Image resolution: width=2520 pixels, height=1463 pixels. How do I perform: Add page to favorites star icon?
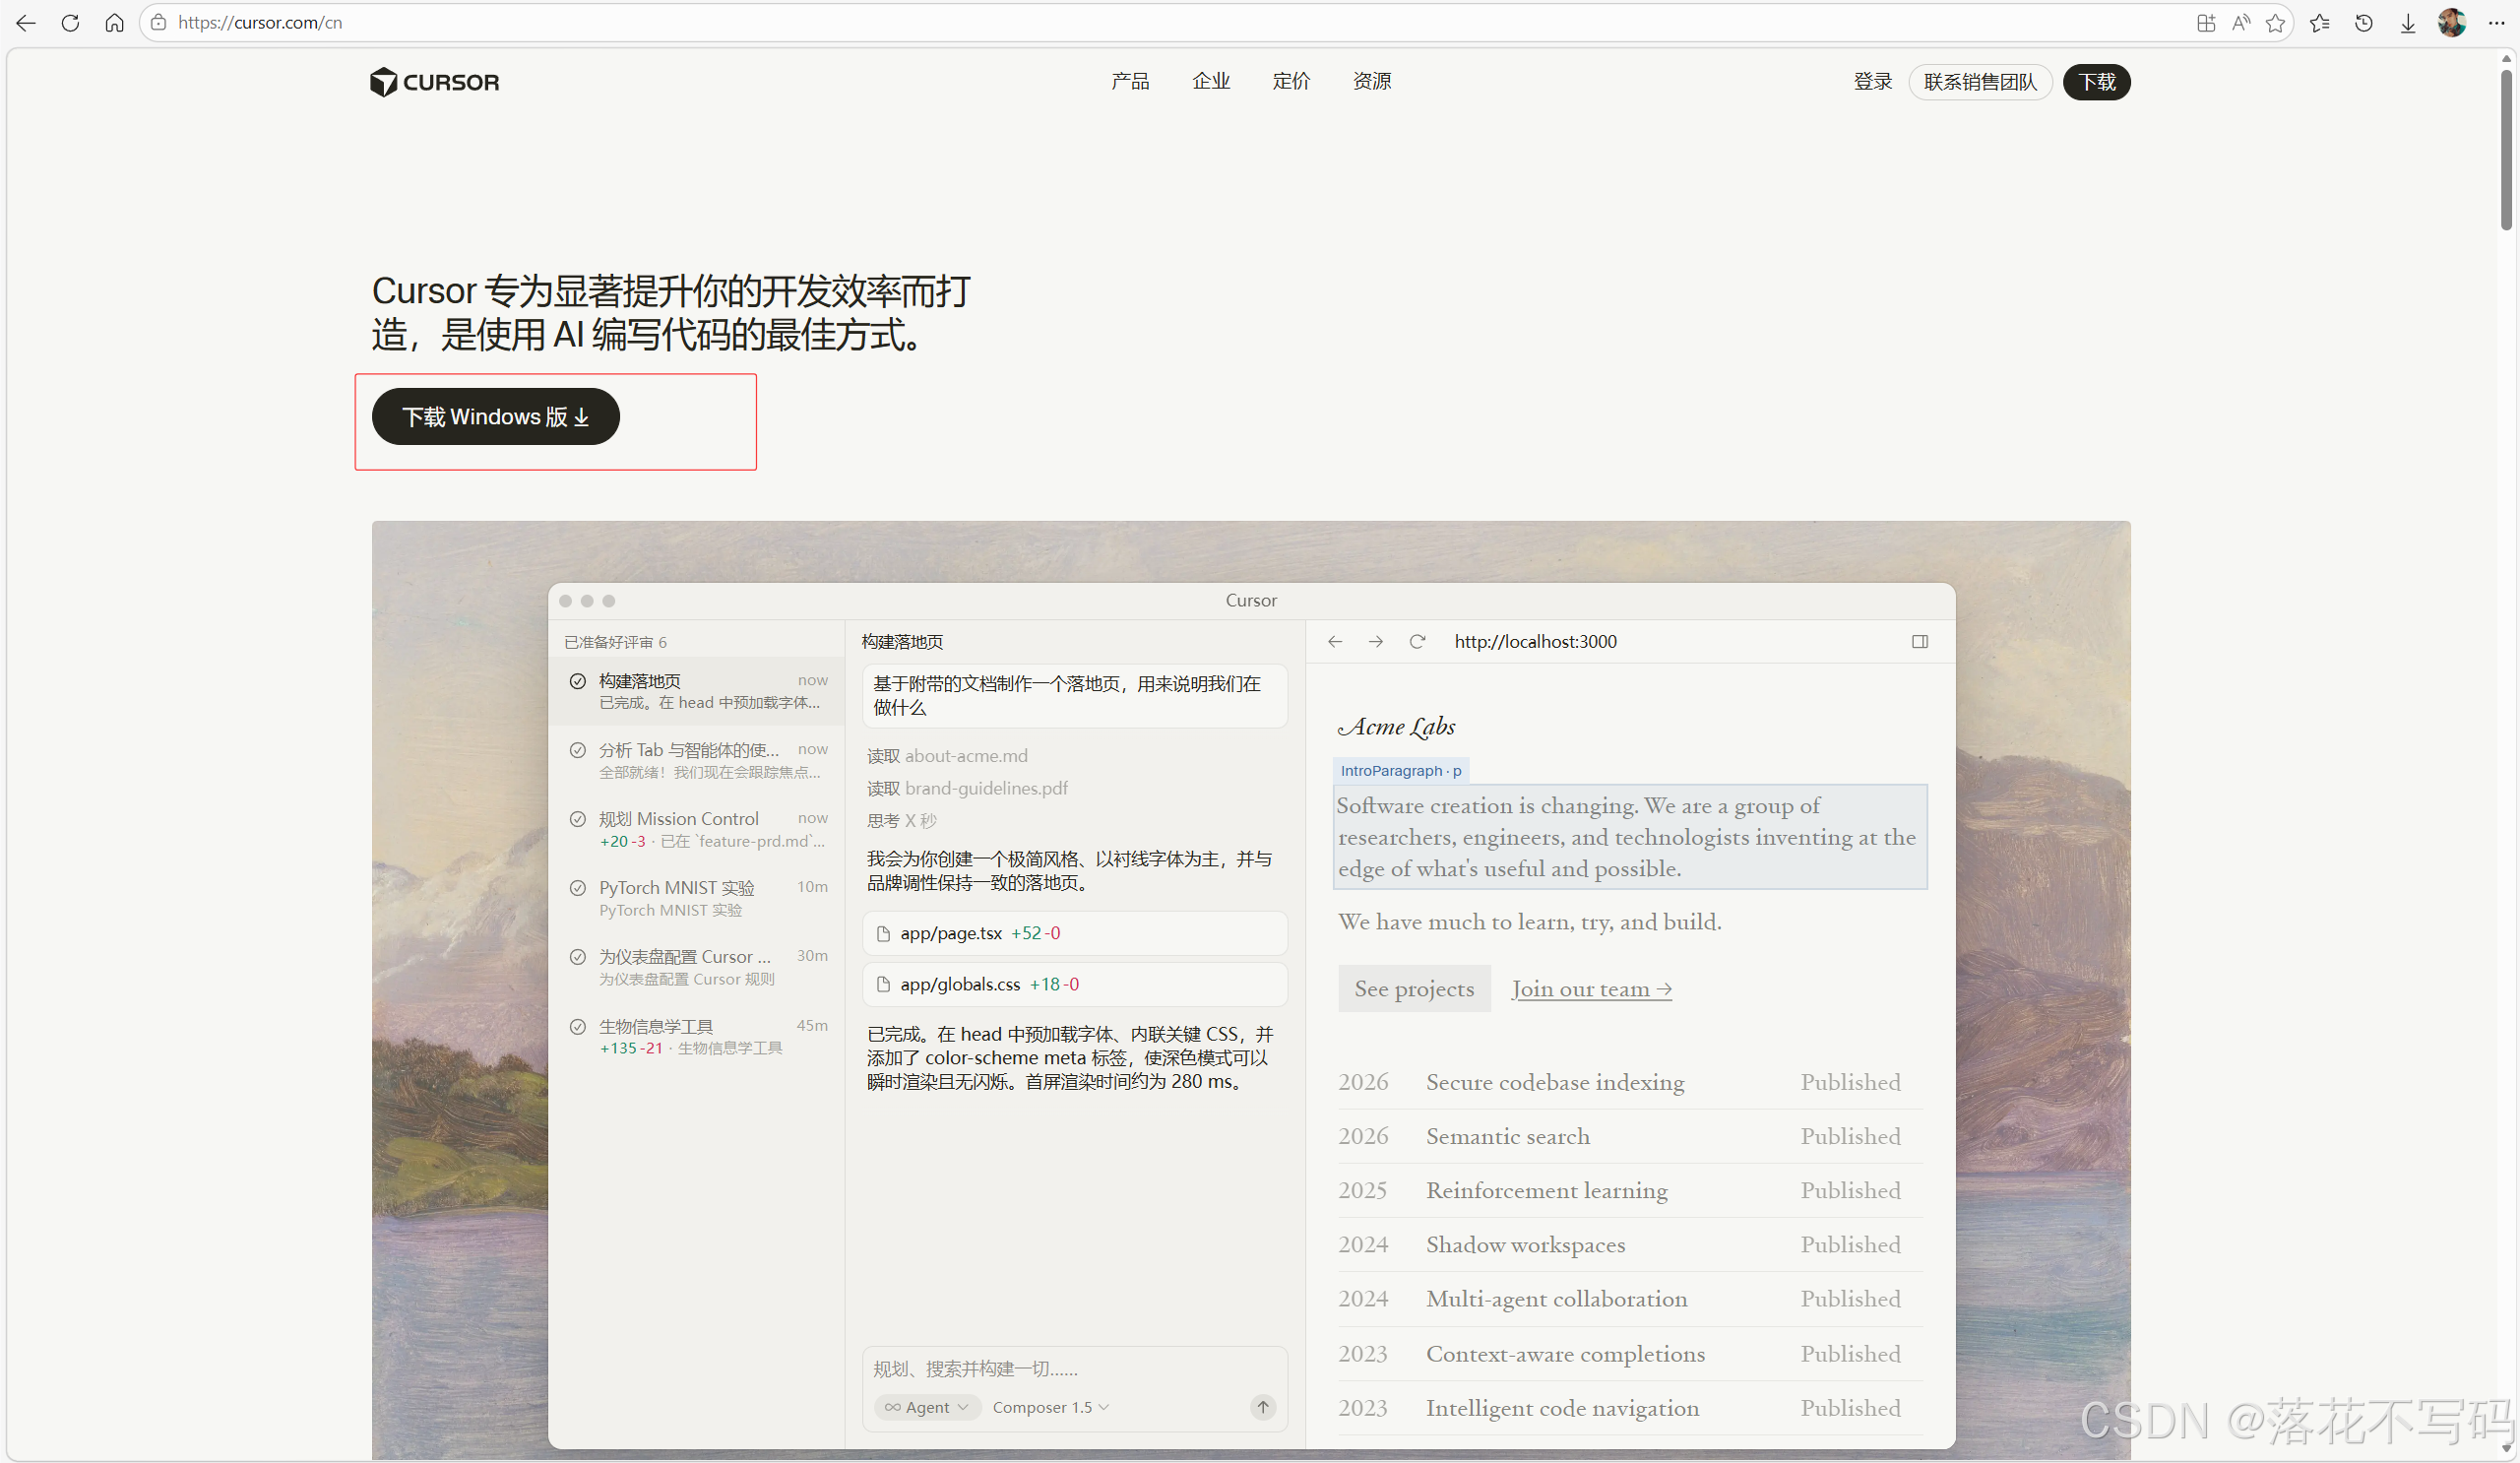click(x=2275, y=23)
